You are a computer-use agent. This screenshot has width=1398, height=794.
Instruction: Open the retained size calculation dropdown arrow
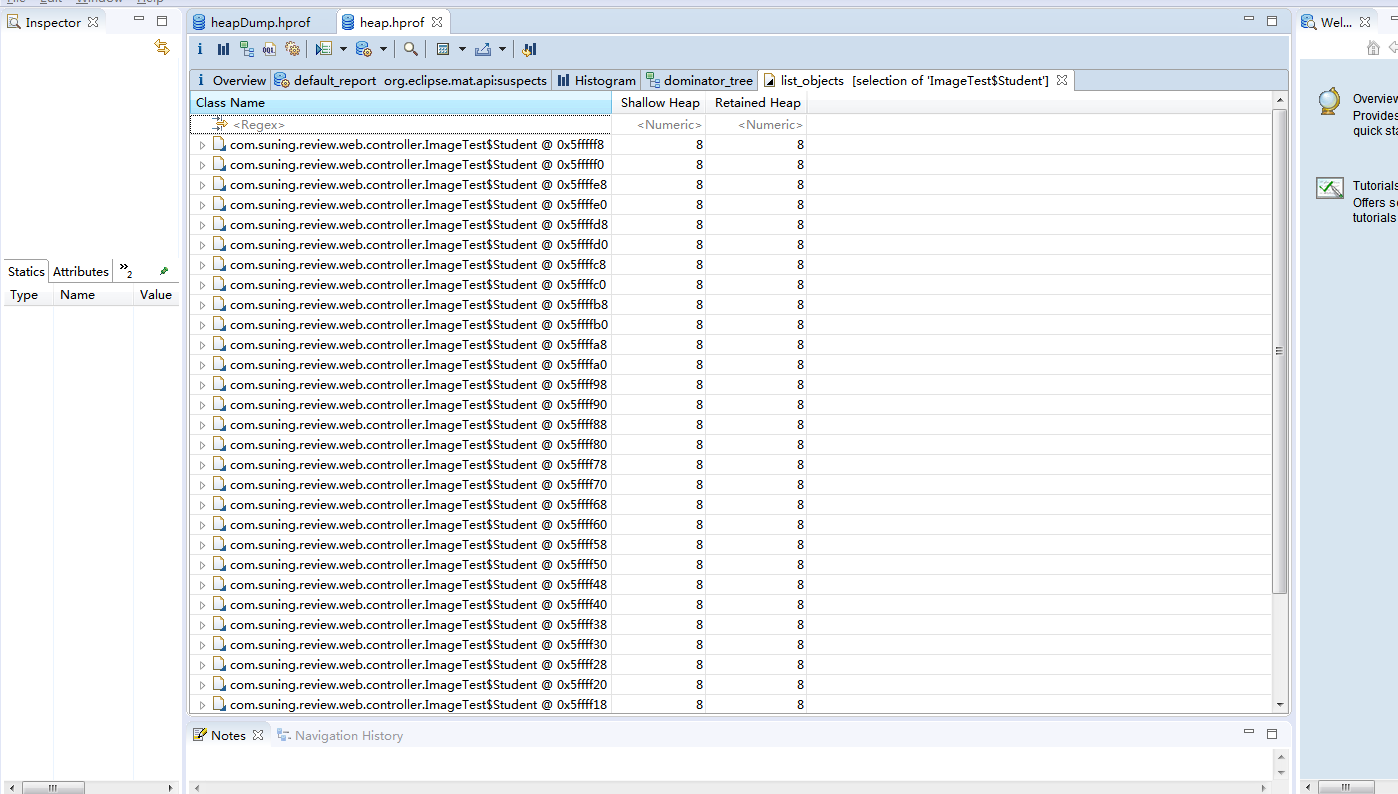point(462,49)
